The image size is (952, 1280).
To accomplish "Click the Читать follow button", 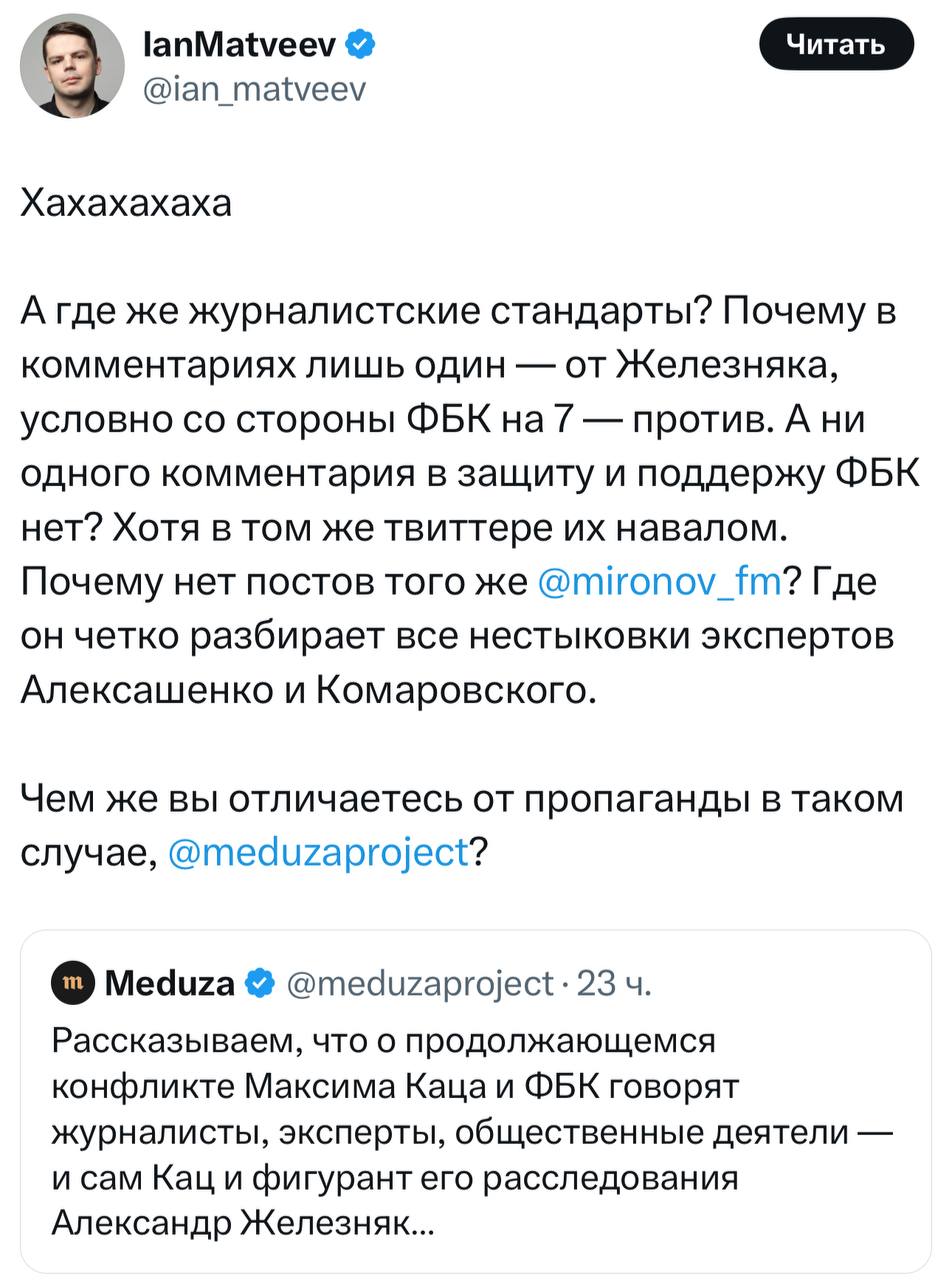I will tap(837, 43).
